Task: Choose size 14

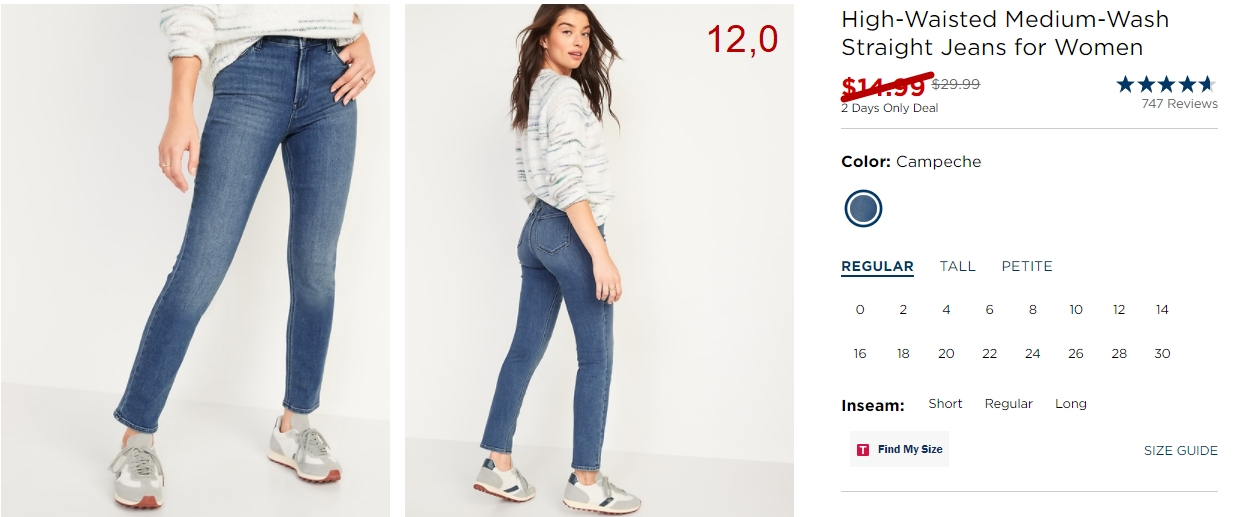Action: click(x=1162, y=310)
